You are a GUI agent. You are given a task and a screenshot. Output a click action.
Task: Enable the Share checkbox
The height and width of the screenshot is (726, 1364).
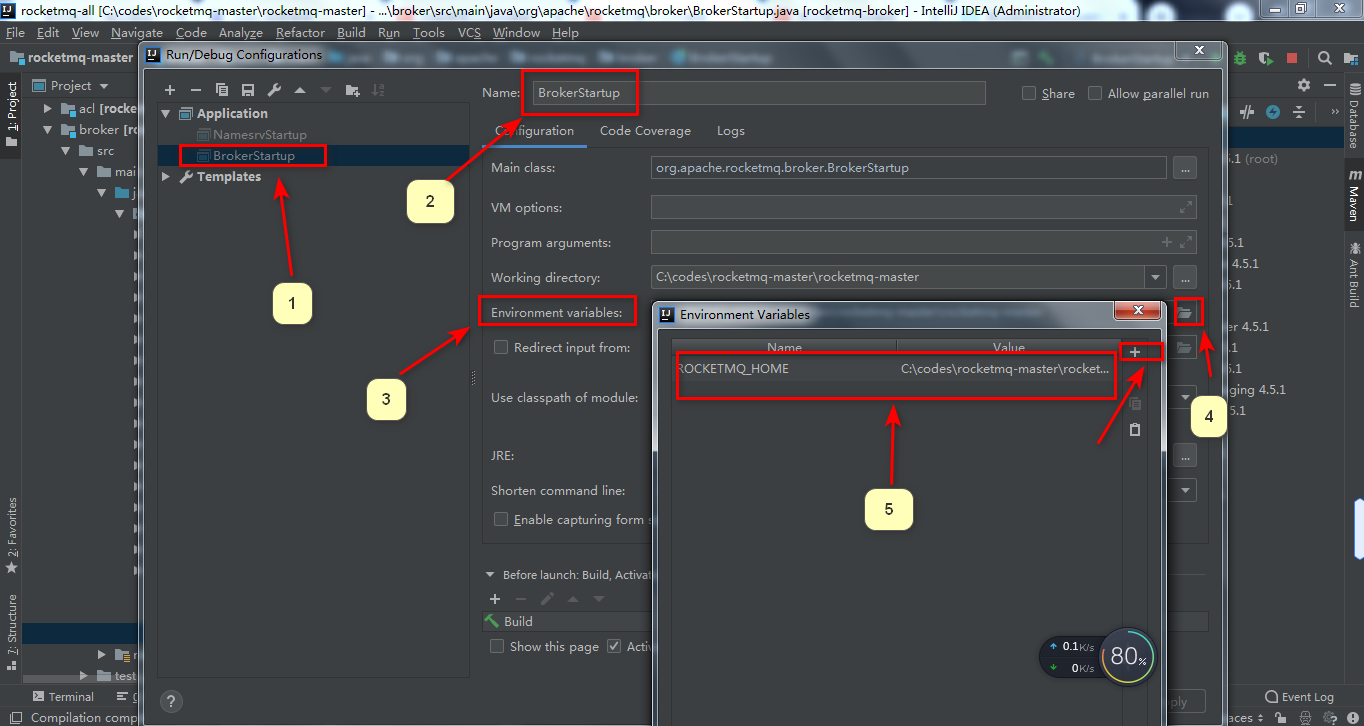pyautogui.click(x=1029, y=93)
